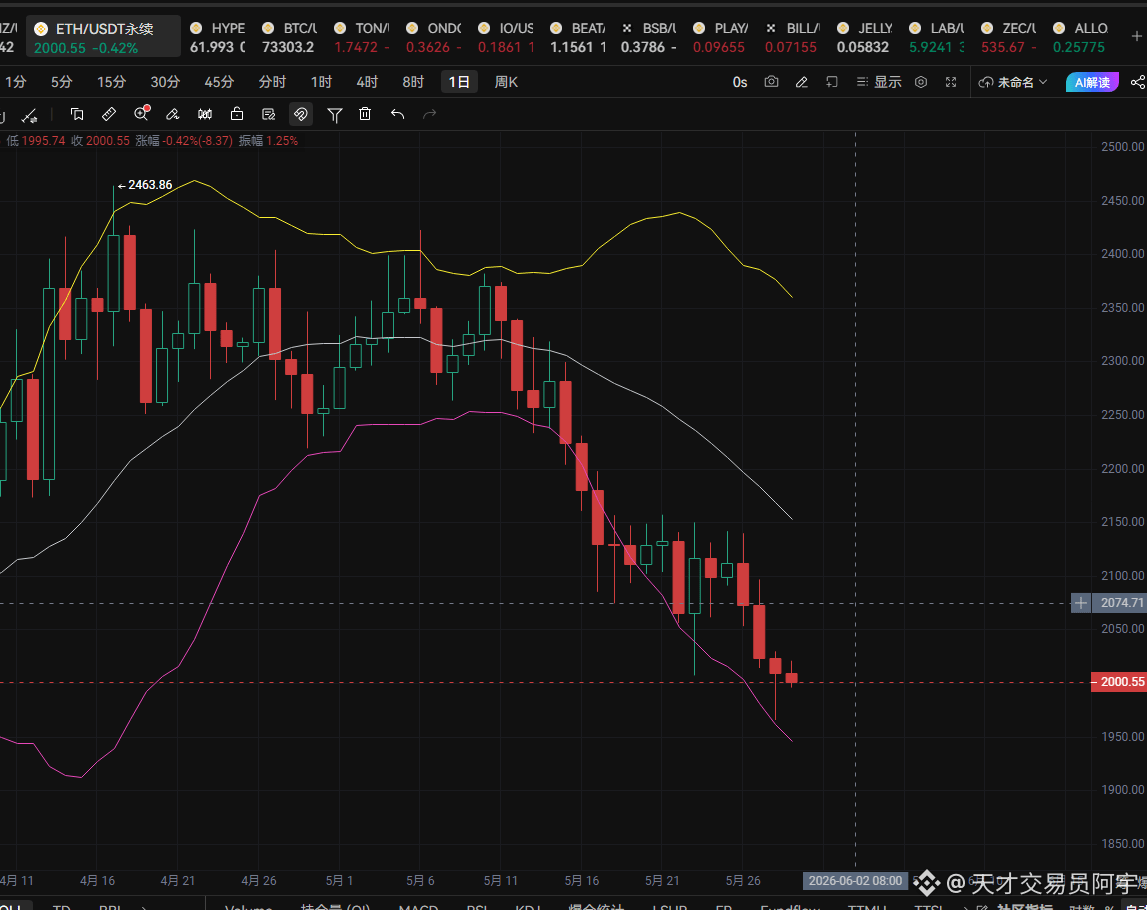Click the 2500.00 price axis label

pos(1122,147)
